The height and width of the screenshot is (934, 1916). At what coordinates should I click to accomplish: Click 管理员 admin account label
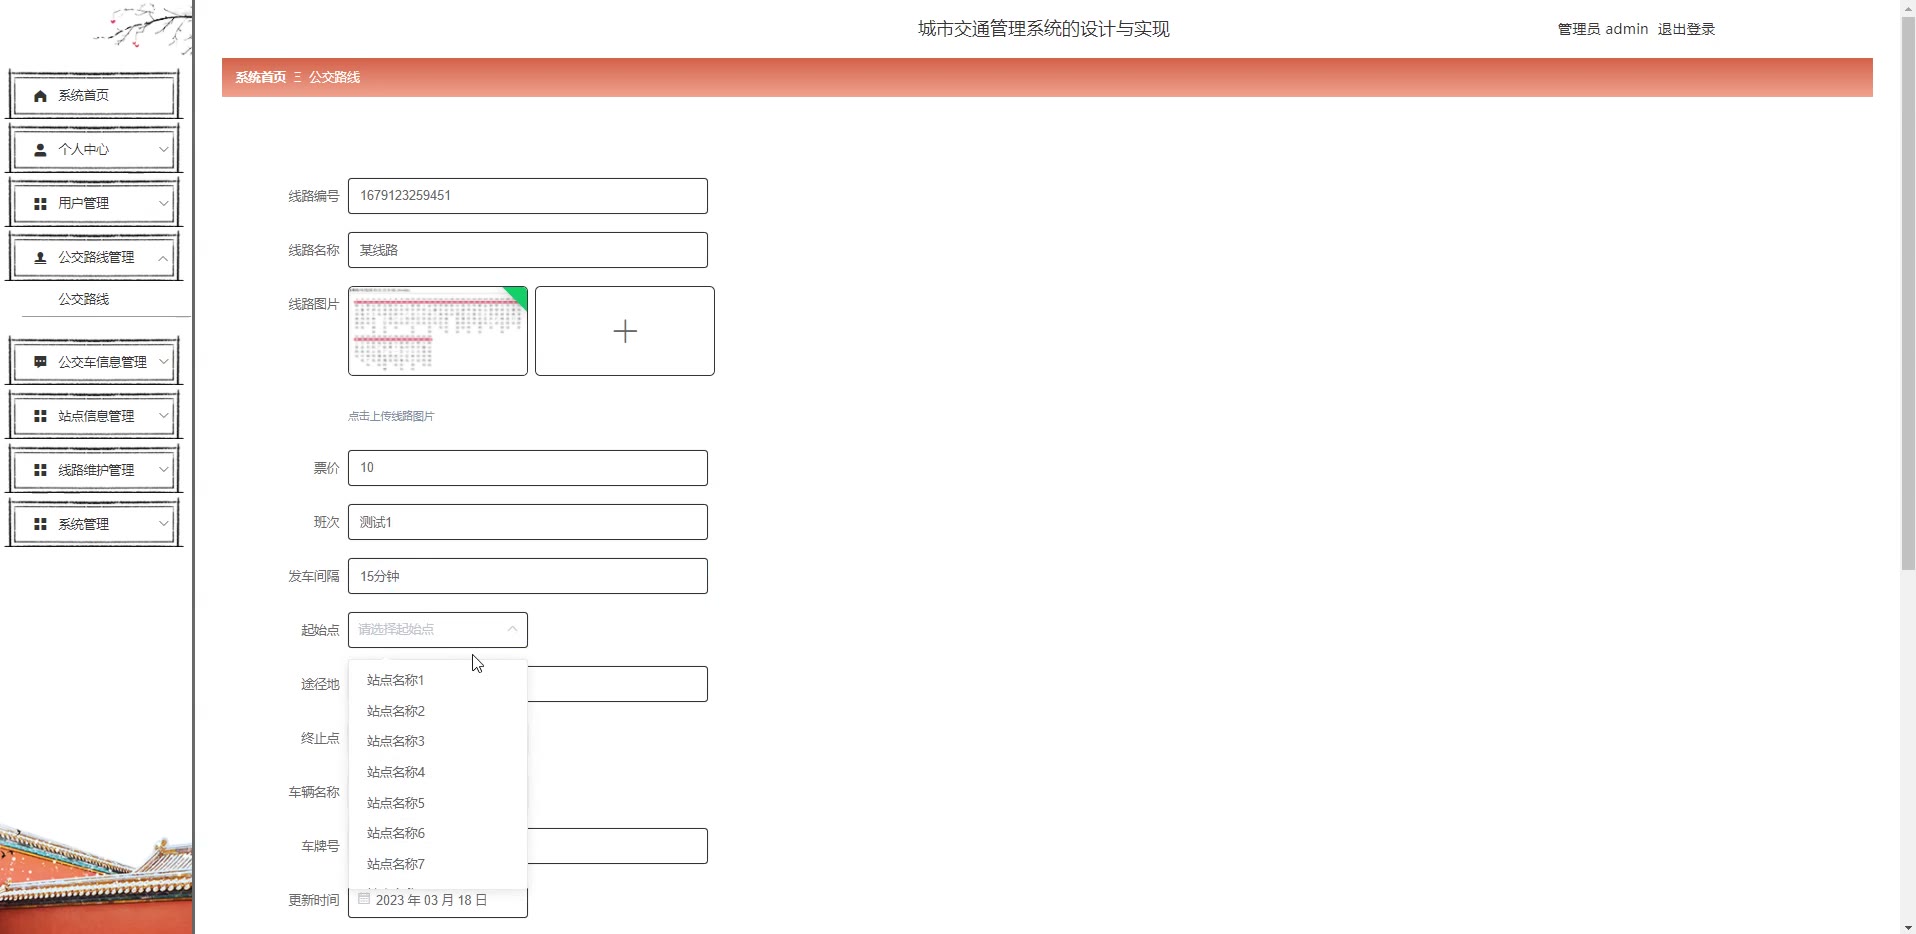[1603, 29]
